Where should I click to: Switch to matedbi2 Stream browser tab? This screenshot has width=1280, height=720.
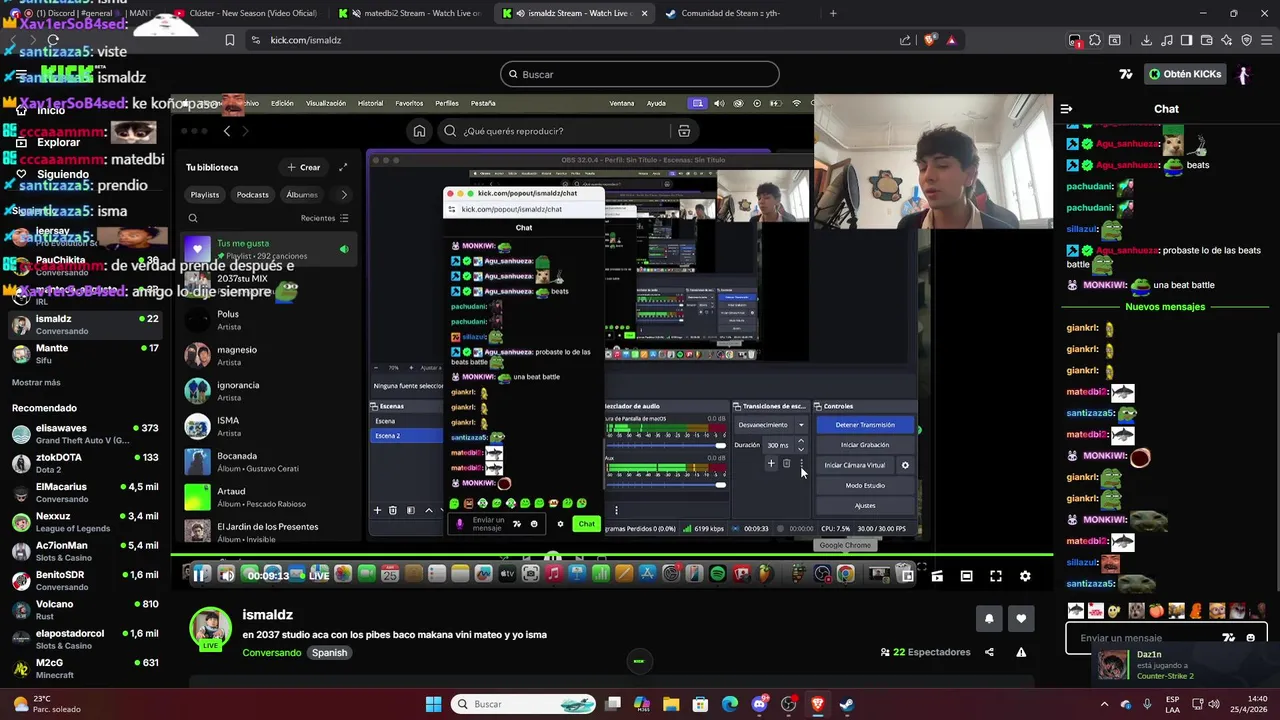click(410, 13)
